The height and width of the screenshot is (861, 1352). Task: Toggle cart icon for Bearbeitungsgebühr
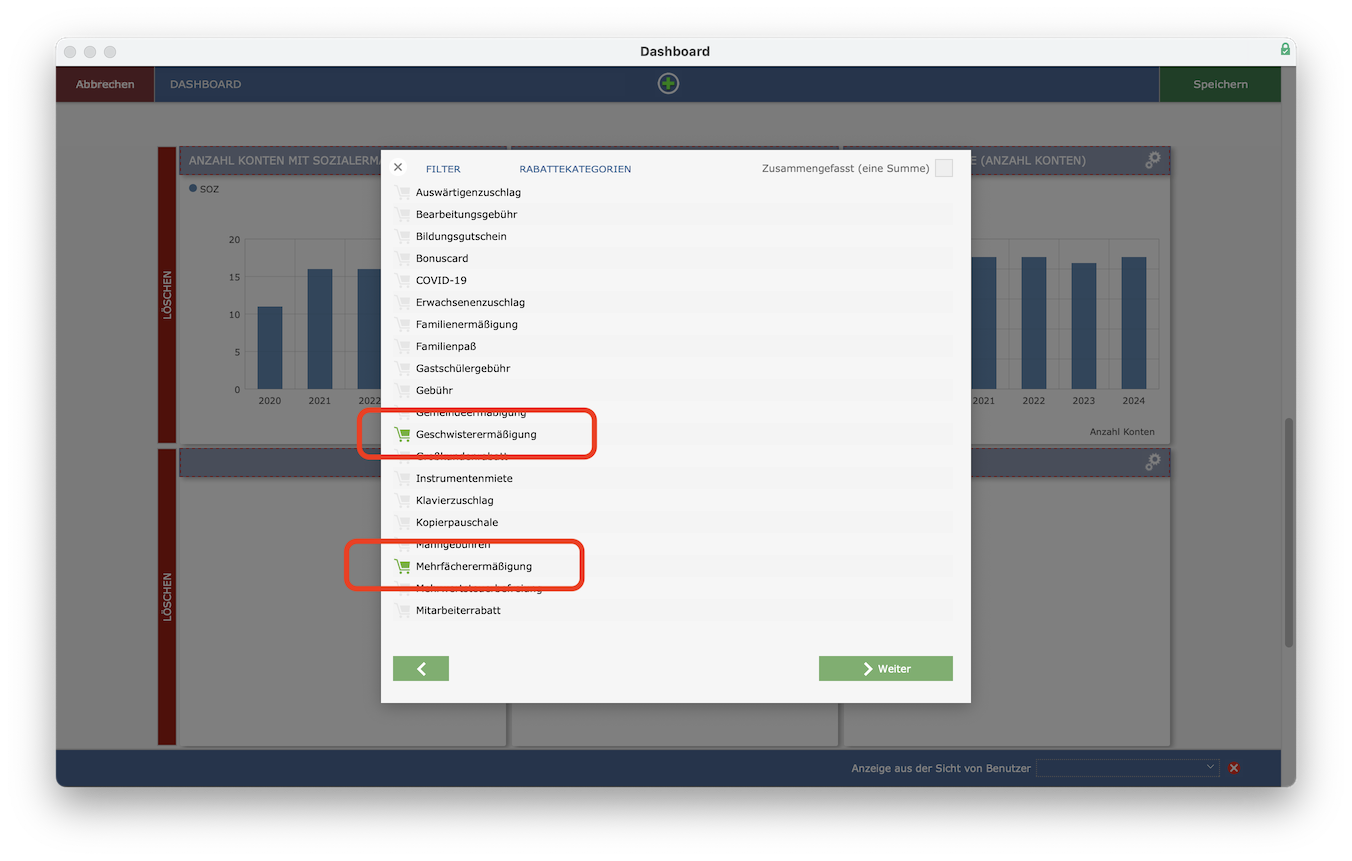click(x=402, y=214)
